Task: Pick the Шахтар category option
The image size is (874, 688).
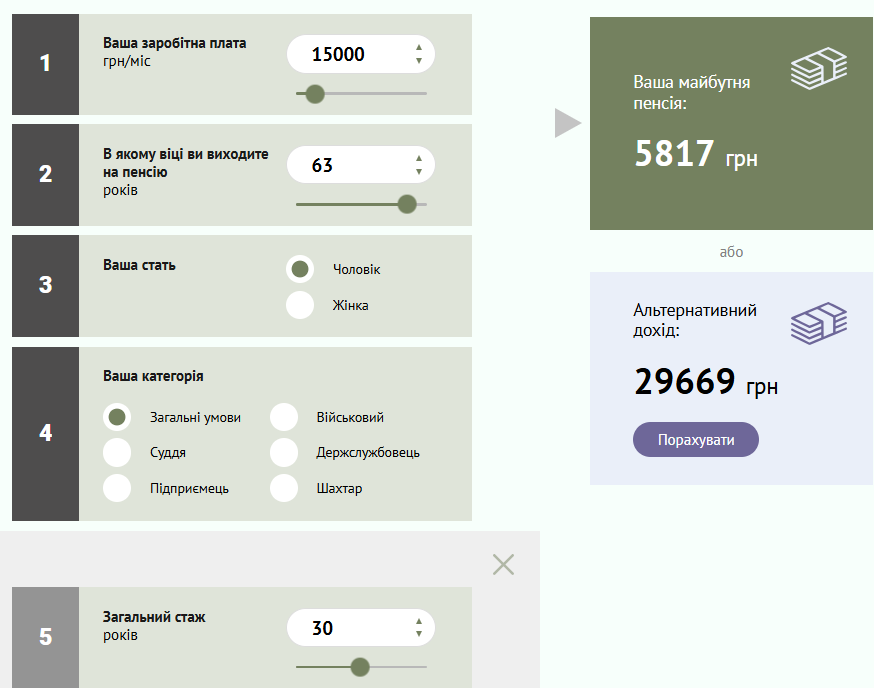Action: pos(284,488)
